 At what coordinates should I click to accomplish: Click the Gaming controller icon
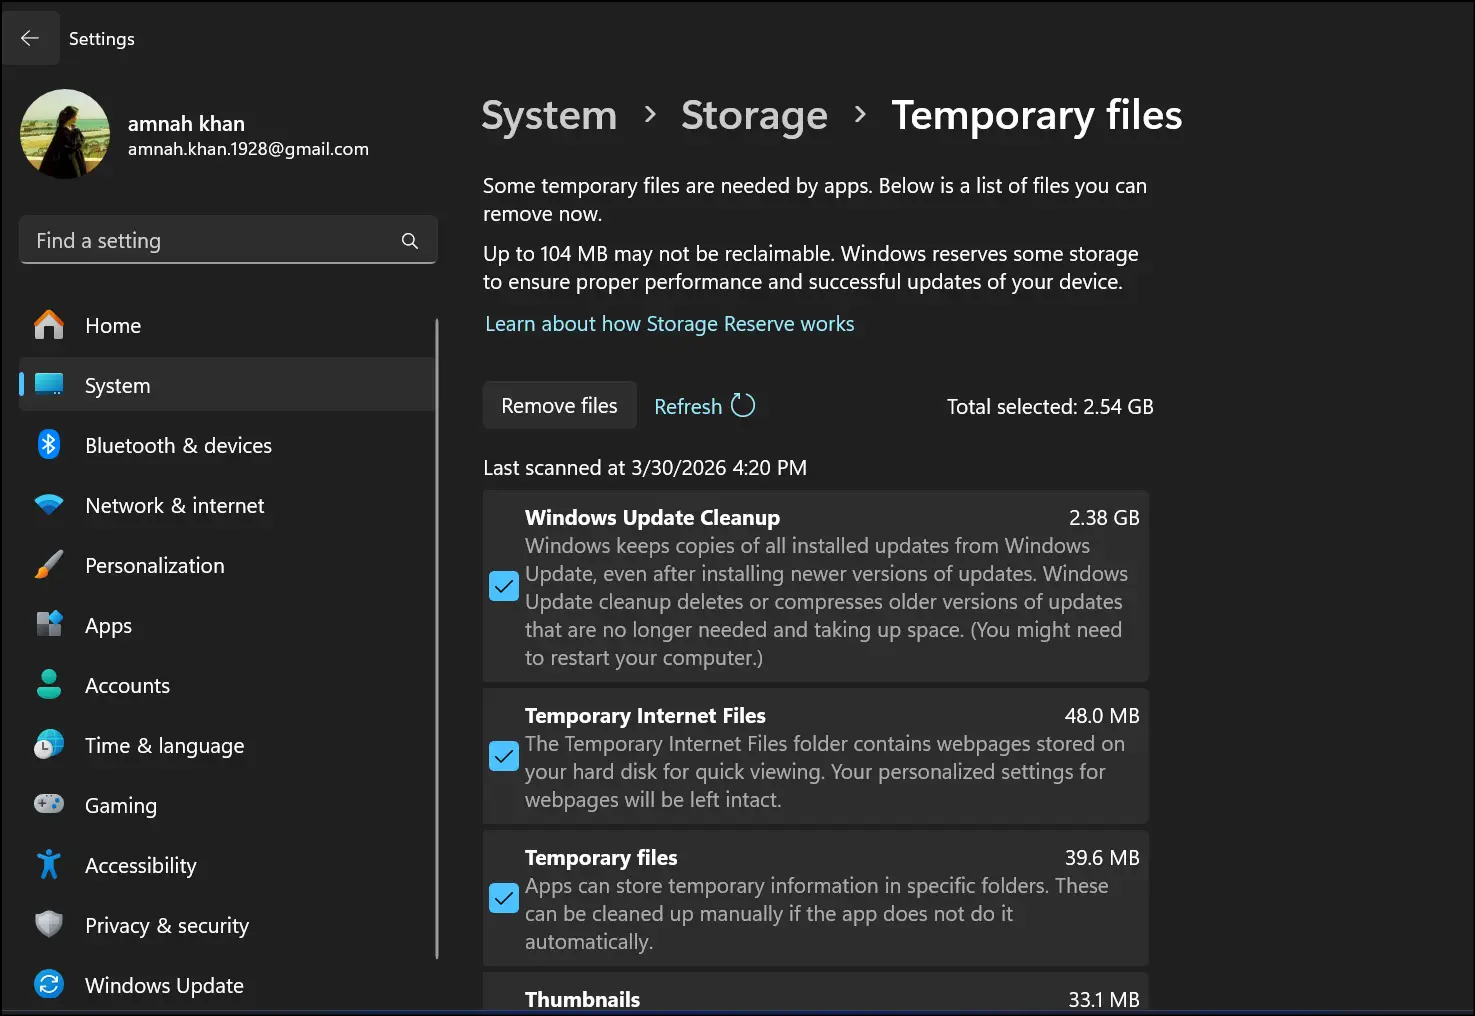48,805
